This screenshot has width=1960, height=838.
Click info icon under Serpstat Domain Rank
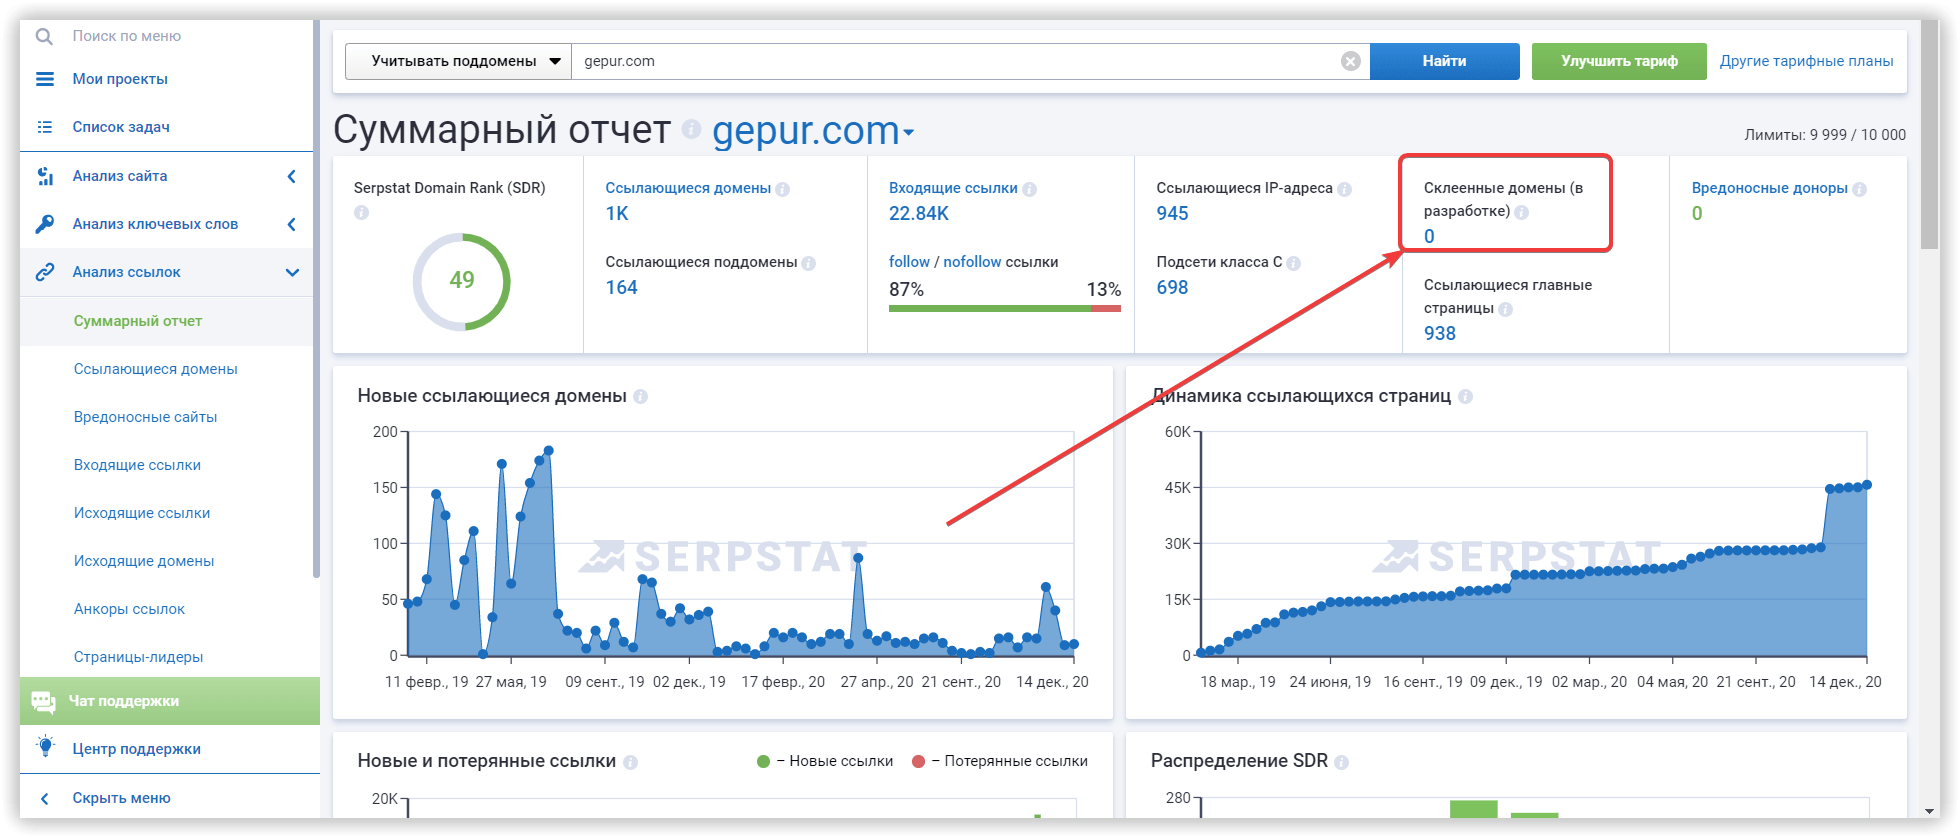362,212
